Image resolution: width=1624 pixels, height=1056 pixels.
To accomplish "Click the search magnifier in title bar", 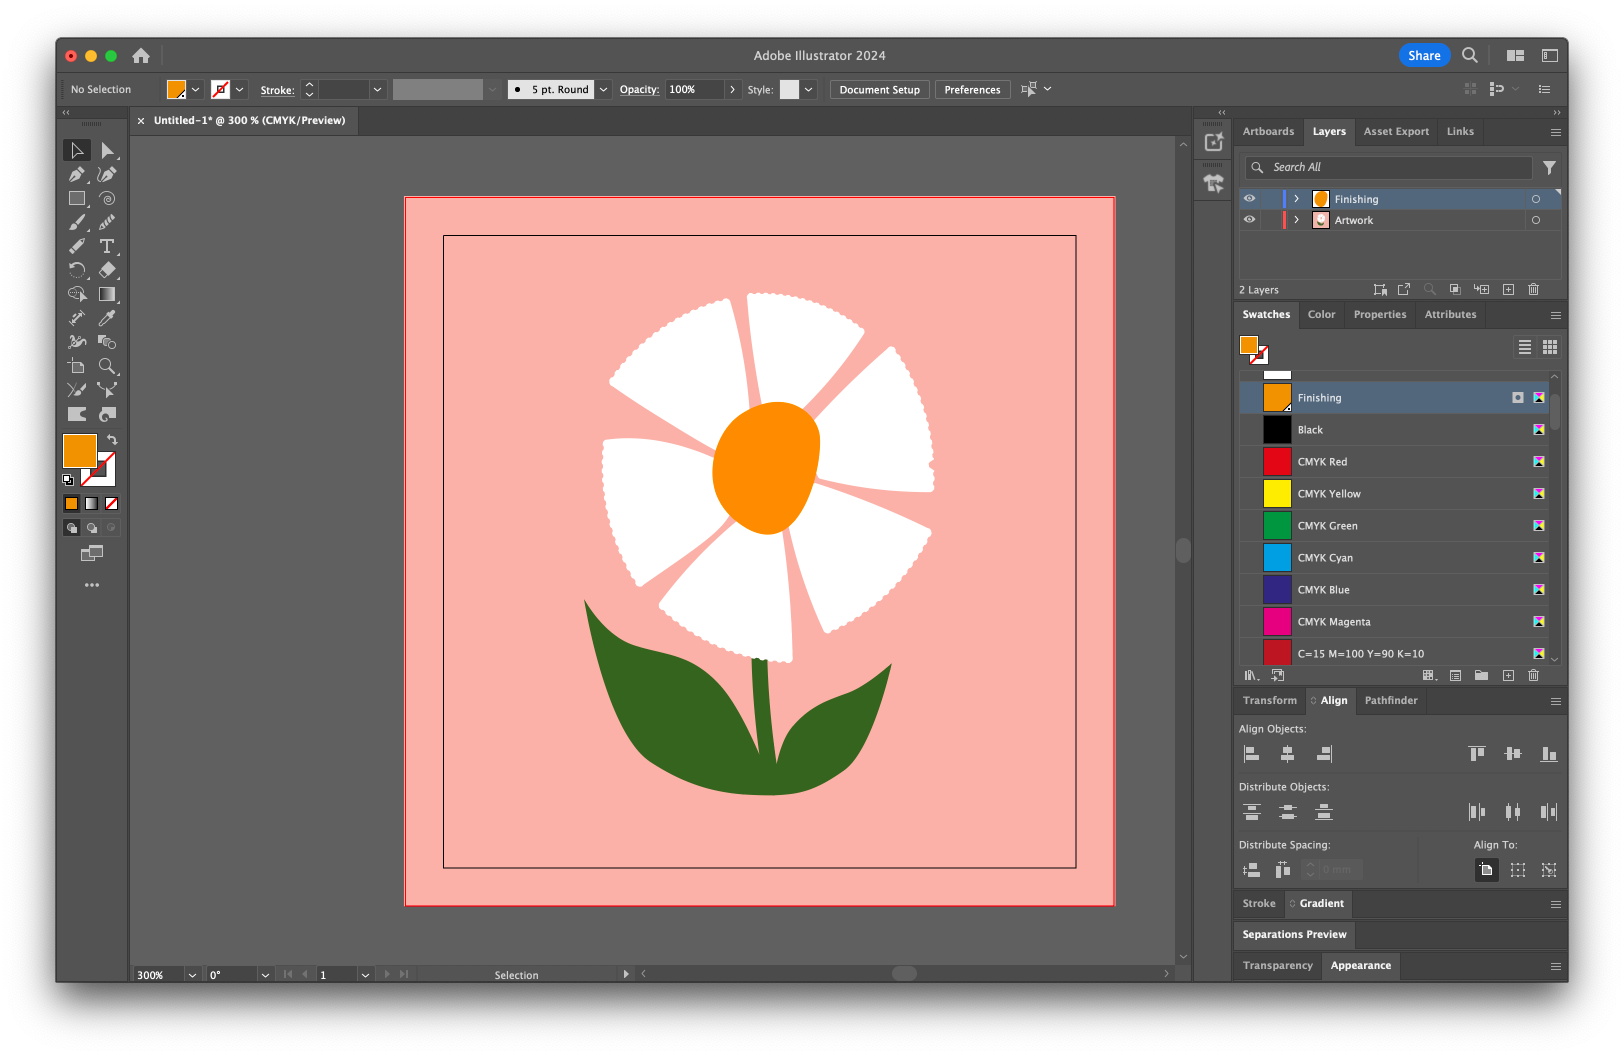I will click(x=1469, y=55).
